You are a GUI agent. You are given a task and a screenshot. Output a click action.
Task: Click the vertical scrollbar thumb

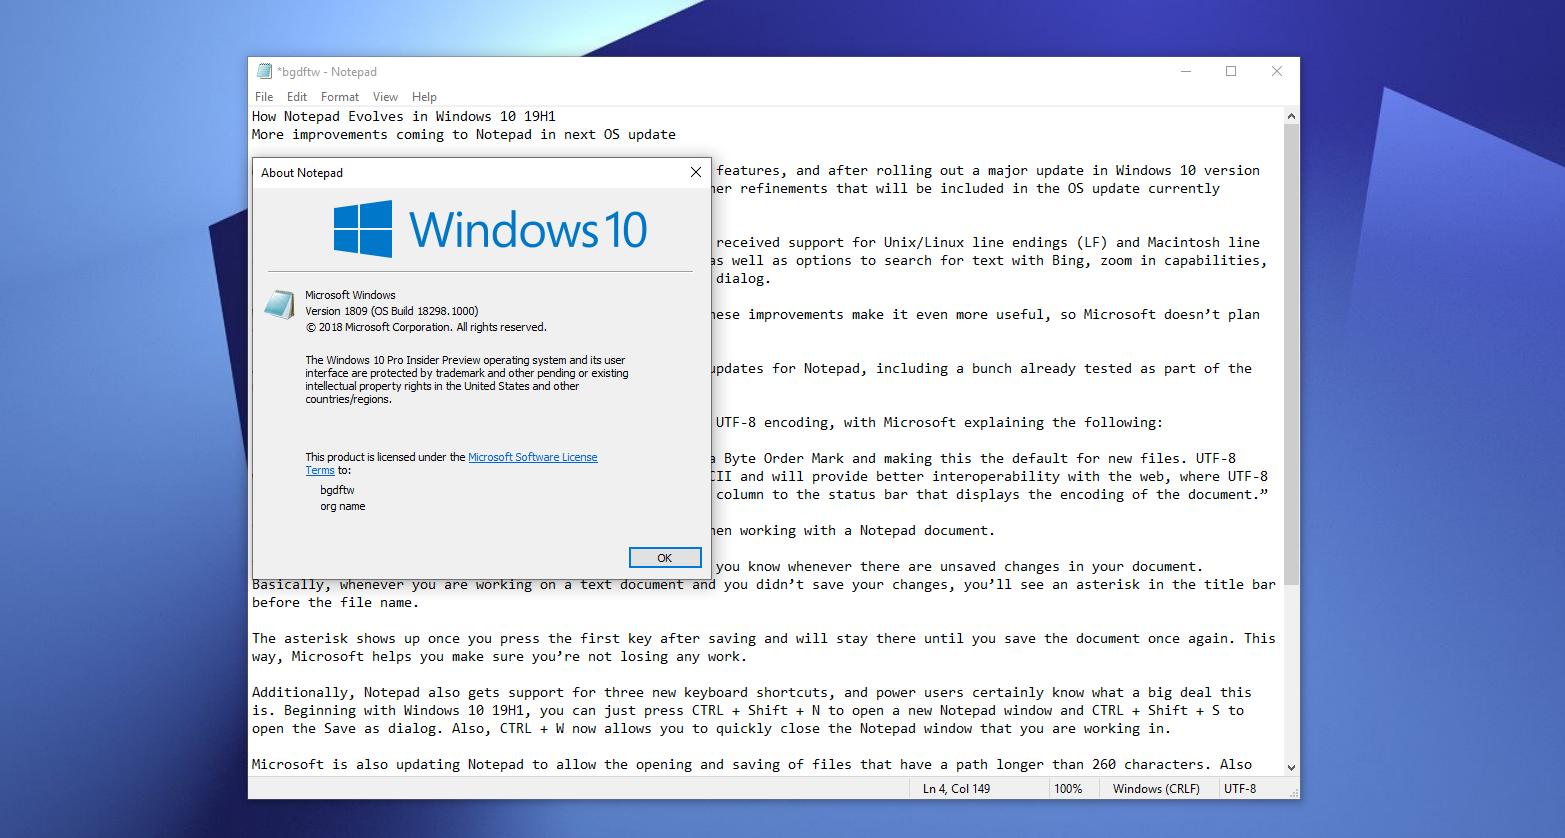click(1291, 355)
